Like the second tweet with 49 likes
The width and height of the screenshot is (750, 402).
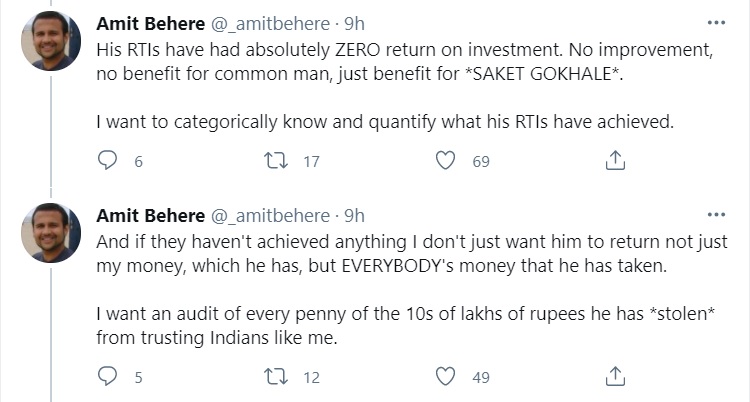(447, 377)
